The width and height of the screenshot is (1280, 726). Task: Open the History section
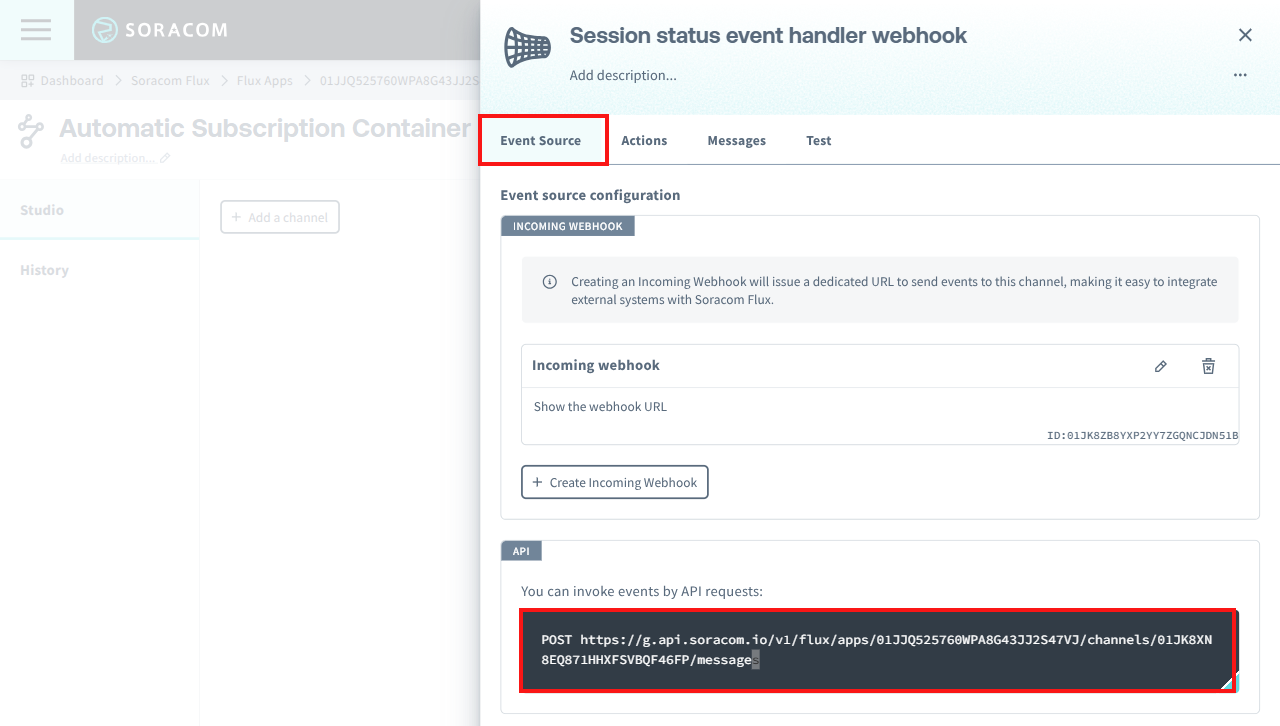[x=43, y=270]
